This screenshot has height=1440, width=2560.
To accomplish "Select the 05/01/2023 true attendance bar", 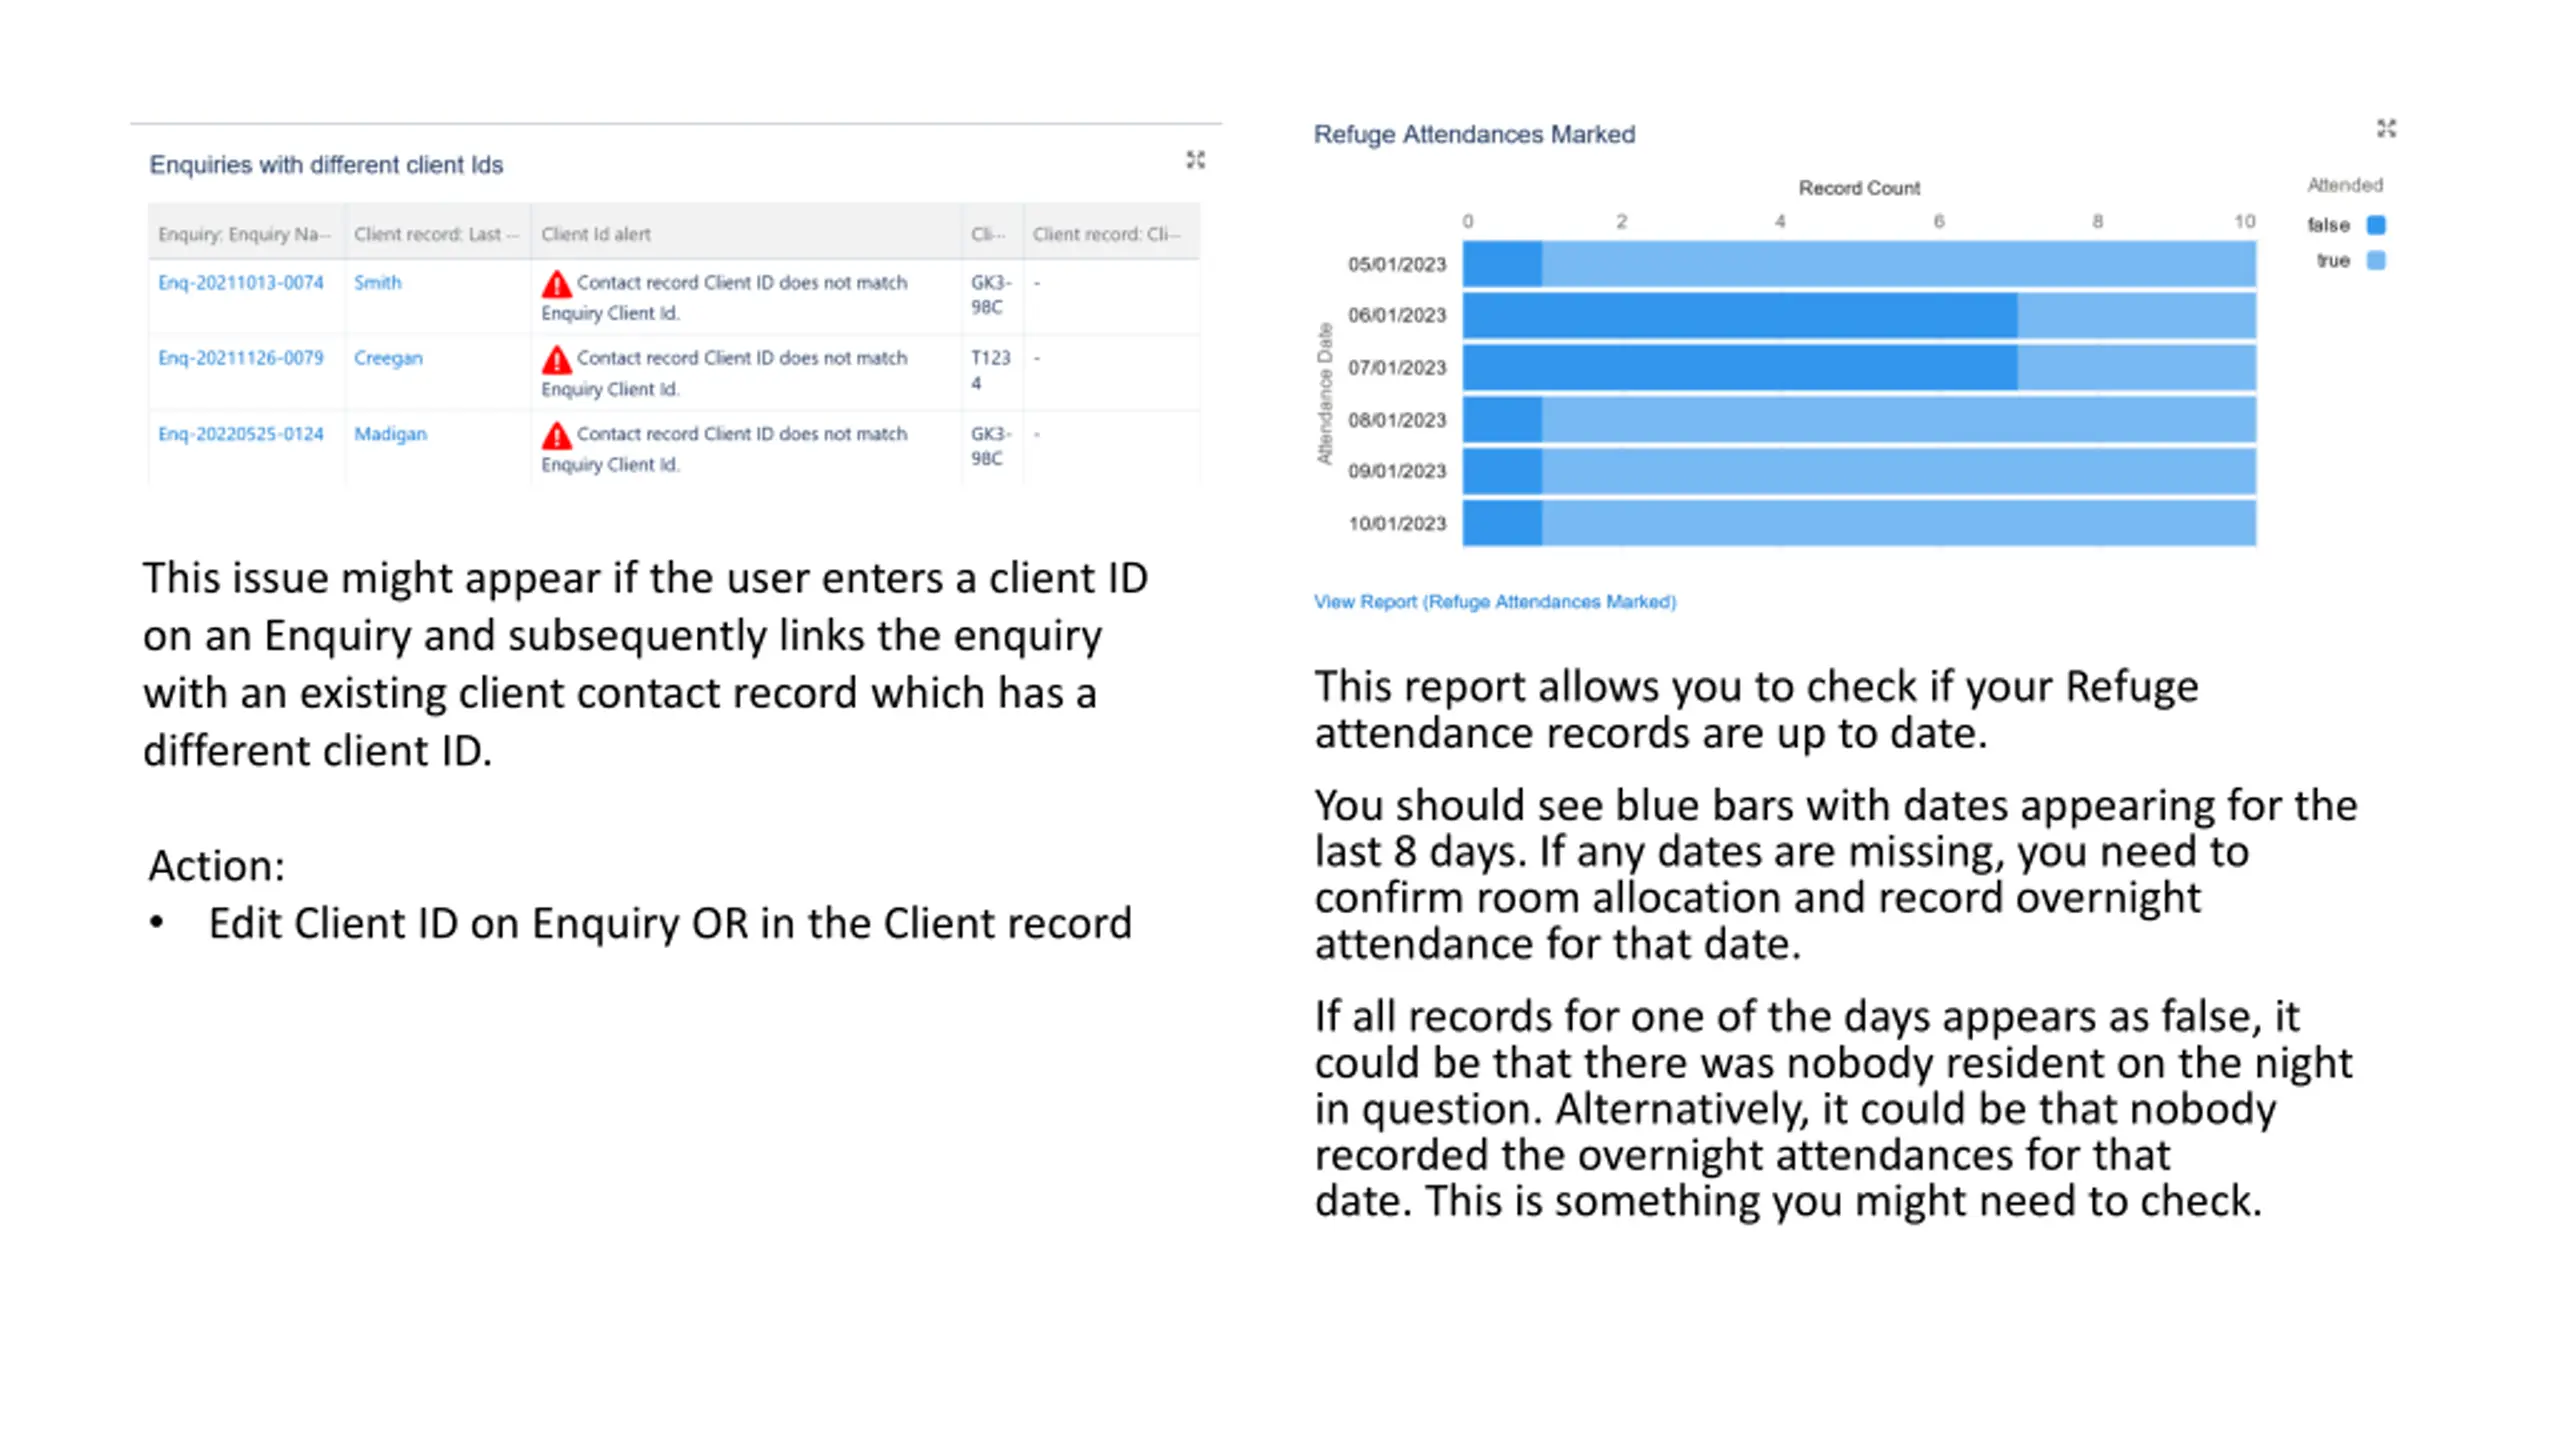I will point(1898,264).
